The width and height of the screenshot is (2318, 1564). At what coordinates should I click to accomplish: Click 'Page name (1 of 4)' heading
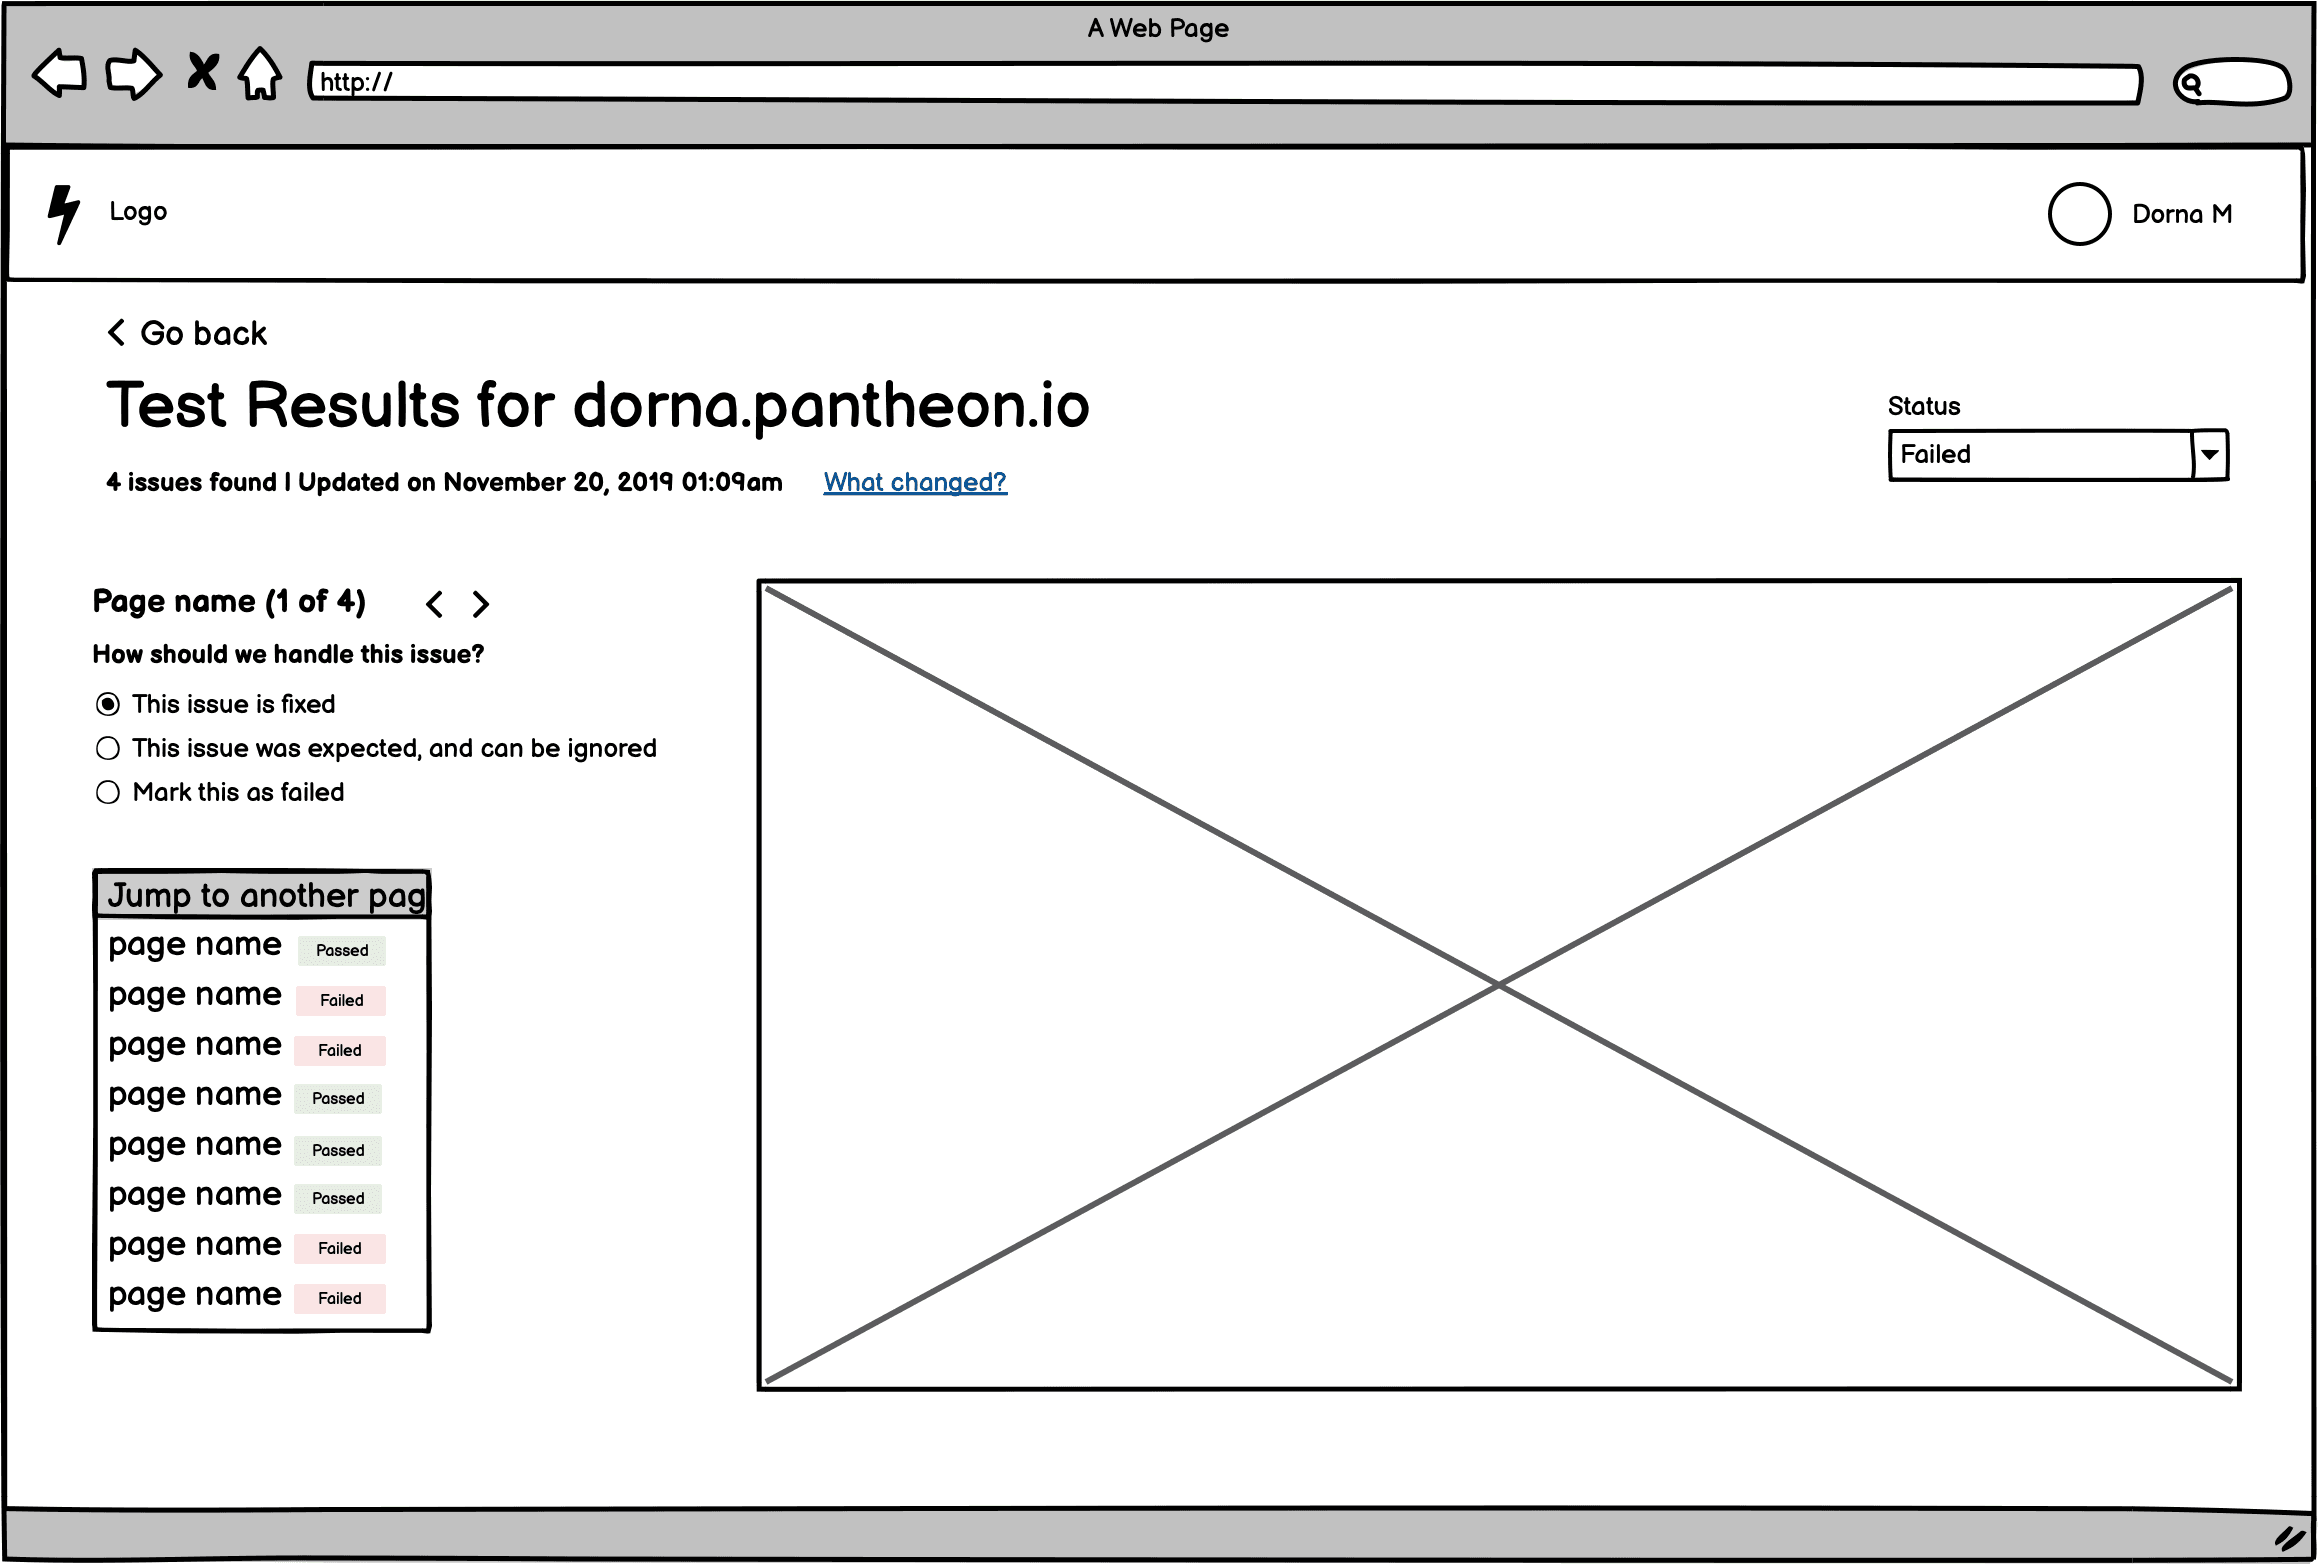229,601
